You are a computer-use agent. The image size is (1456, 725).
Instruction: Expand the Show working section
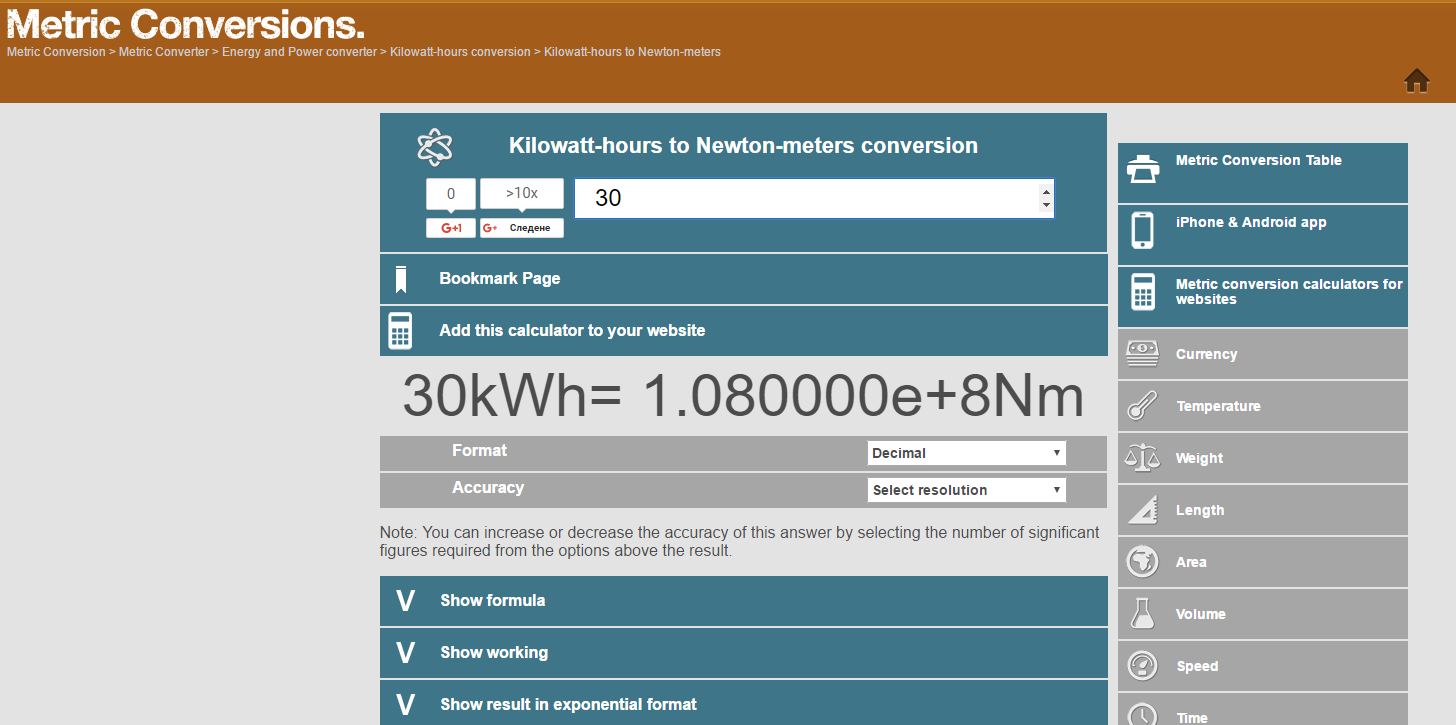click(744, 652)
